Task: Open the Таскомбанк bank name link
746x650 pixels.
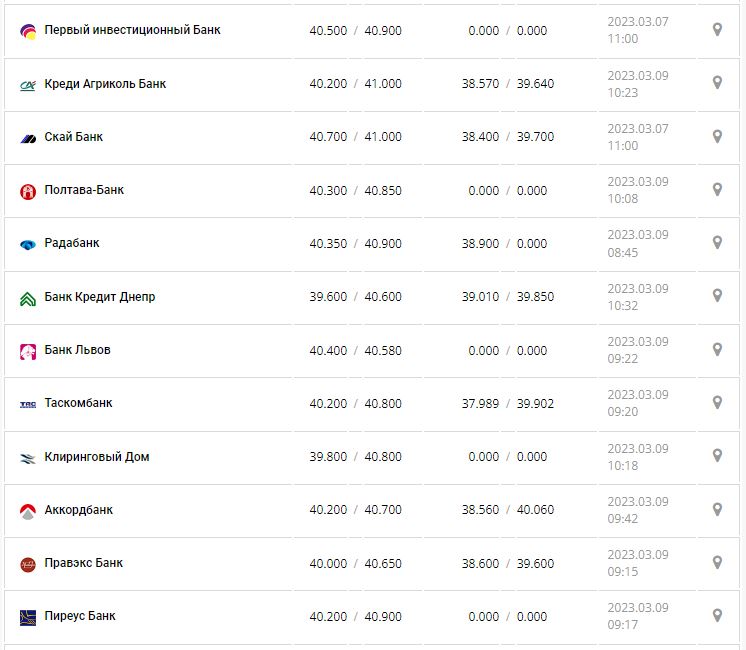Action: [x=79, y=403]
